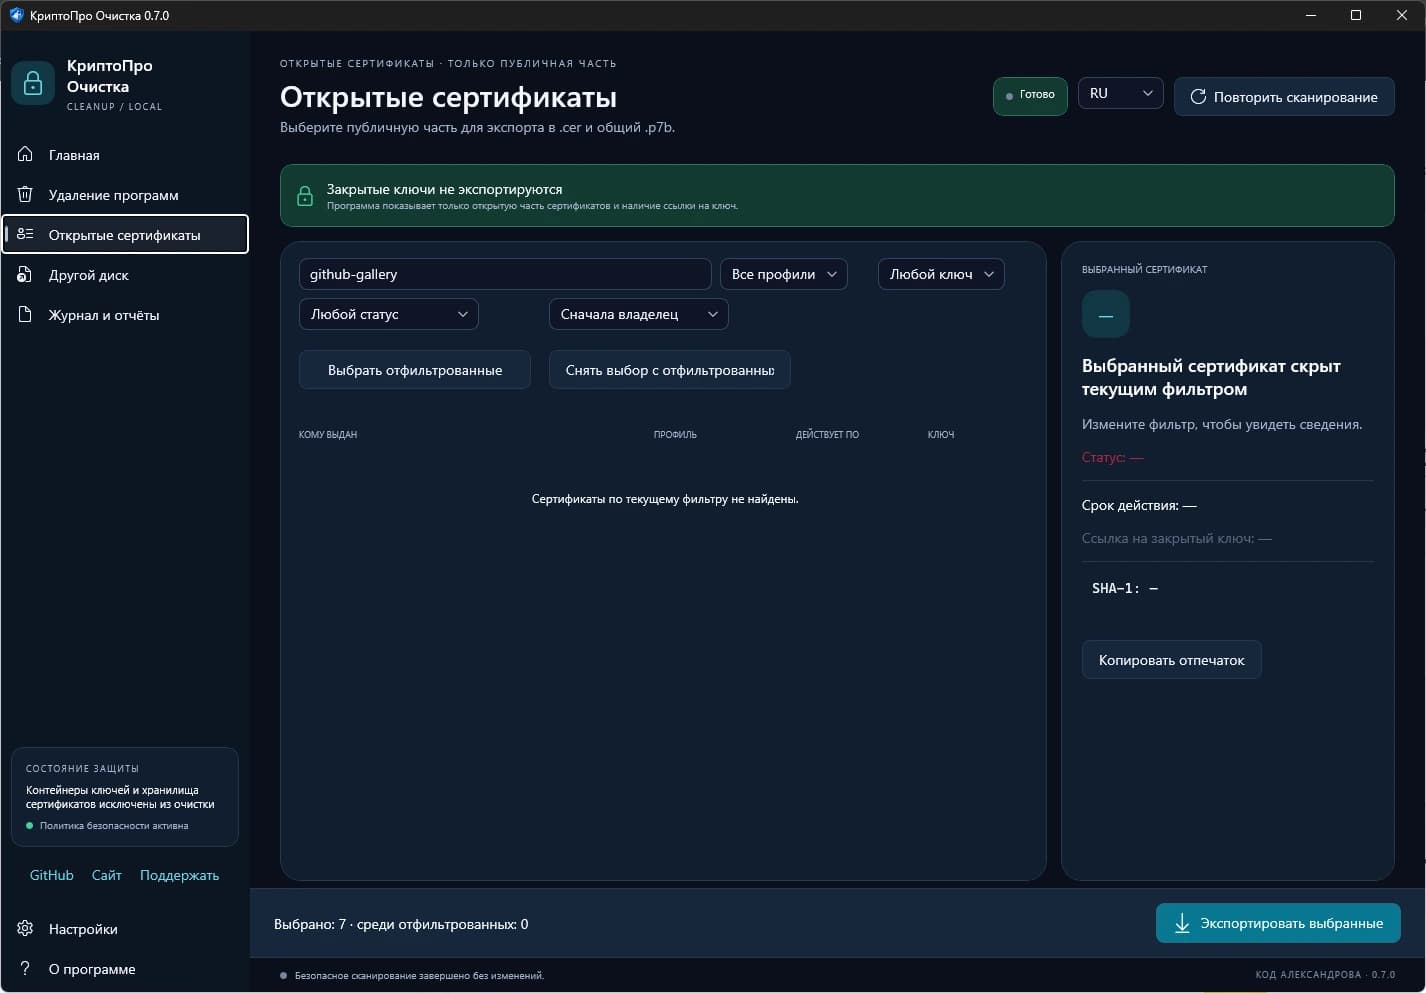Open the Сначала владелец sort dropdown
The height and width of the screenshot is (993, 1426).
pyautogui.click(x=639, y=314)
